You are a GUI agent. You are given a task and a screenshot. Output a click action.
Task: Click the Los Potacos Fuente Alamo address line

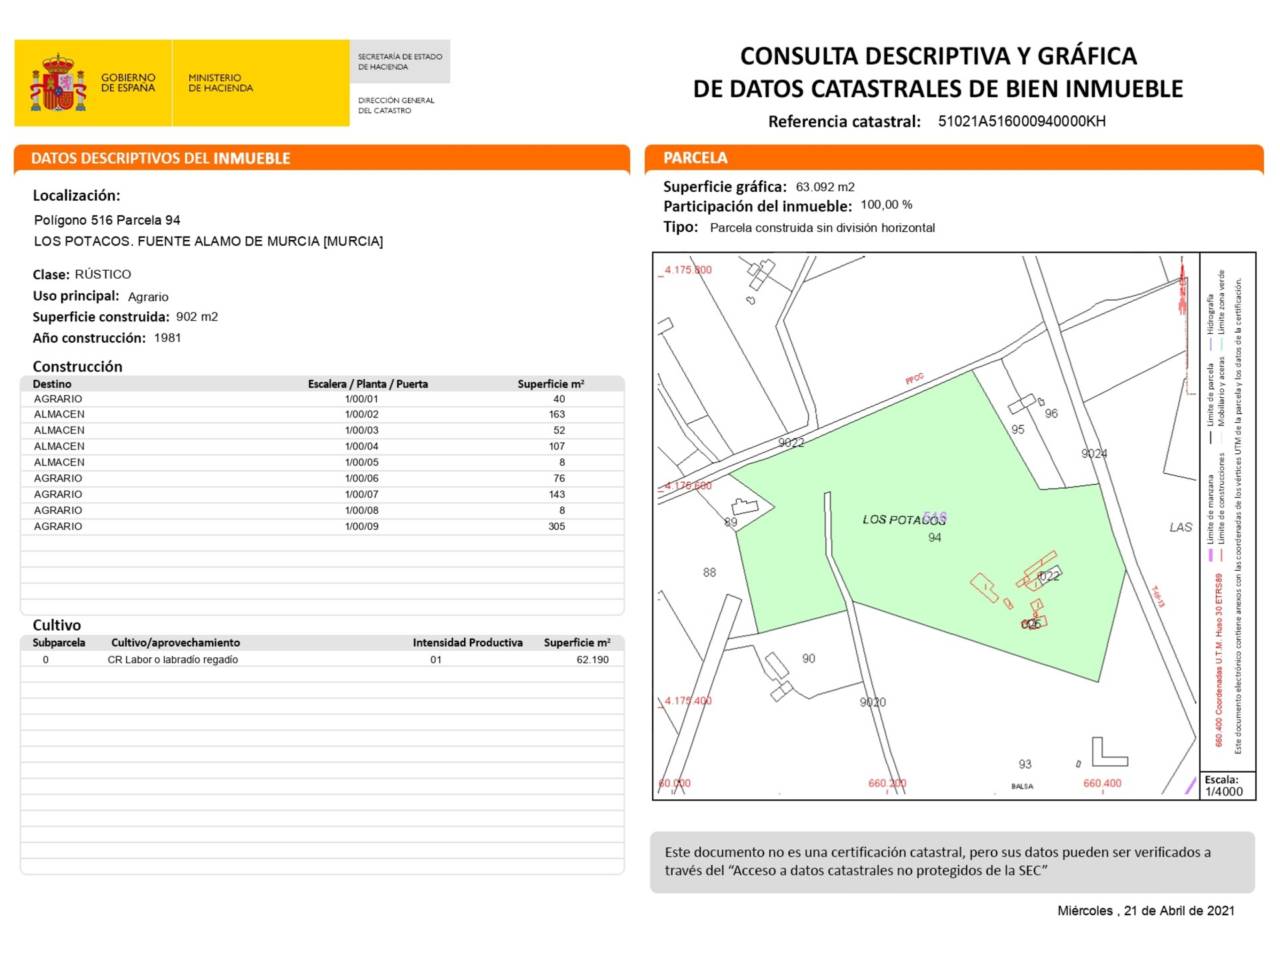click(x=208, y=241)
